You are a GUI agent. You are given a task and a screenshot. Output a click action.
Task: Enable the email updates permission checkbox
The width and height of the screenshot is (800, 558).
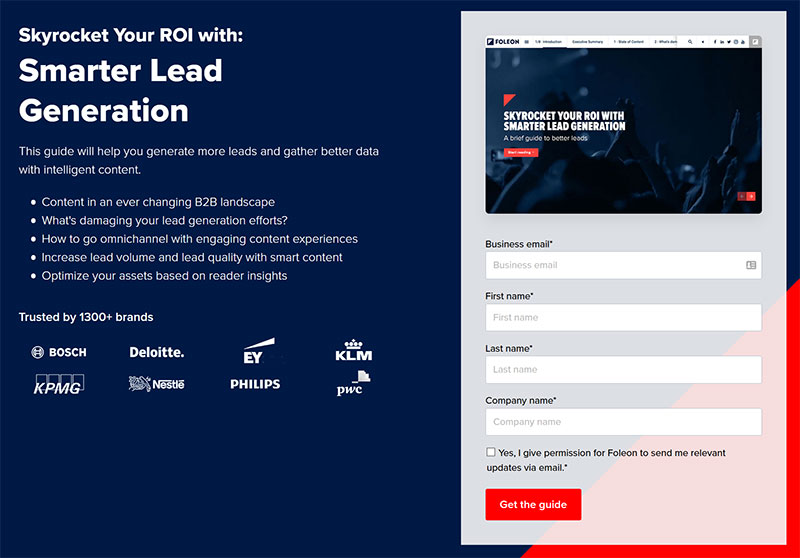coord(491,452)
